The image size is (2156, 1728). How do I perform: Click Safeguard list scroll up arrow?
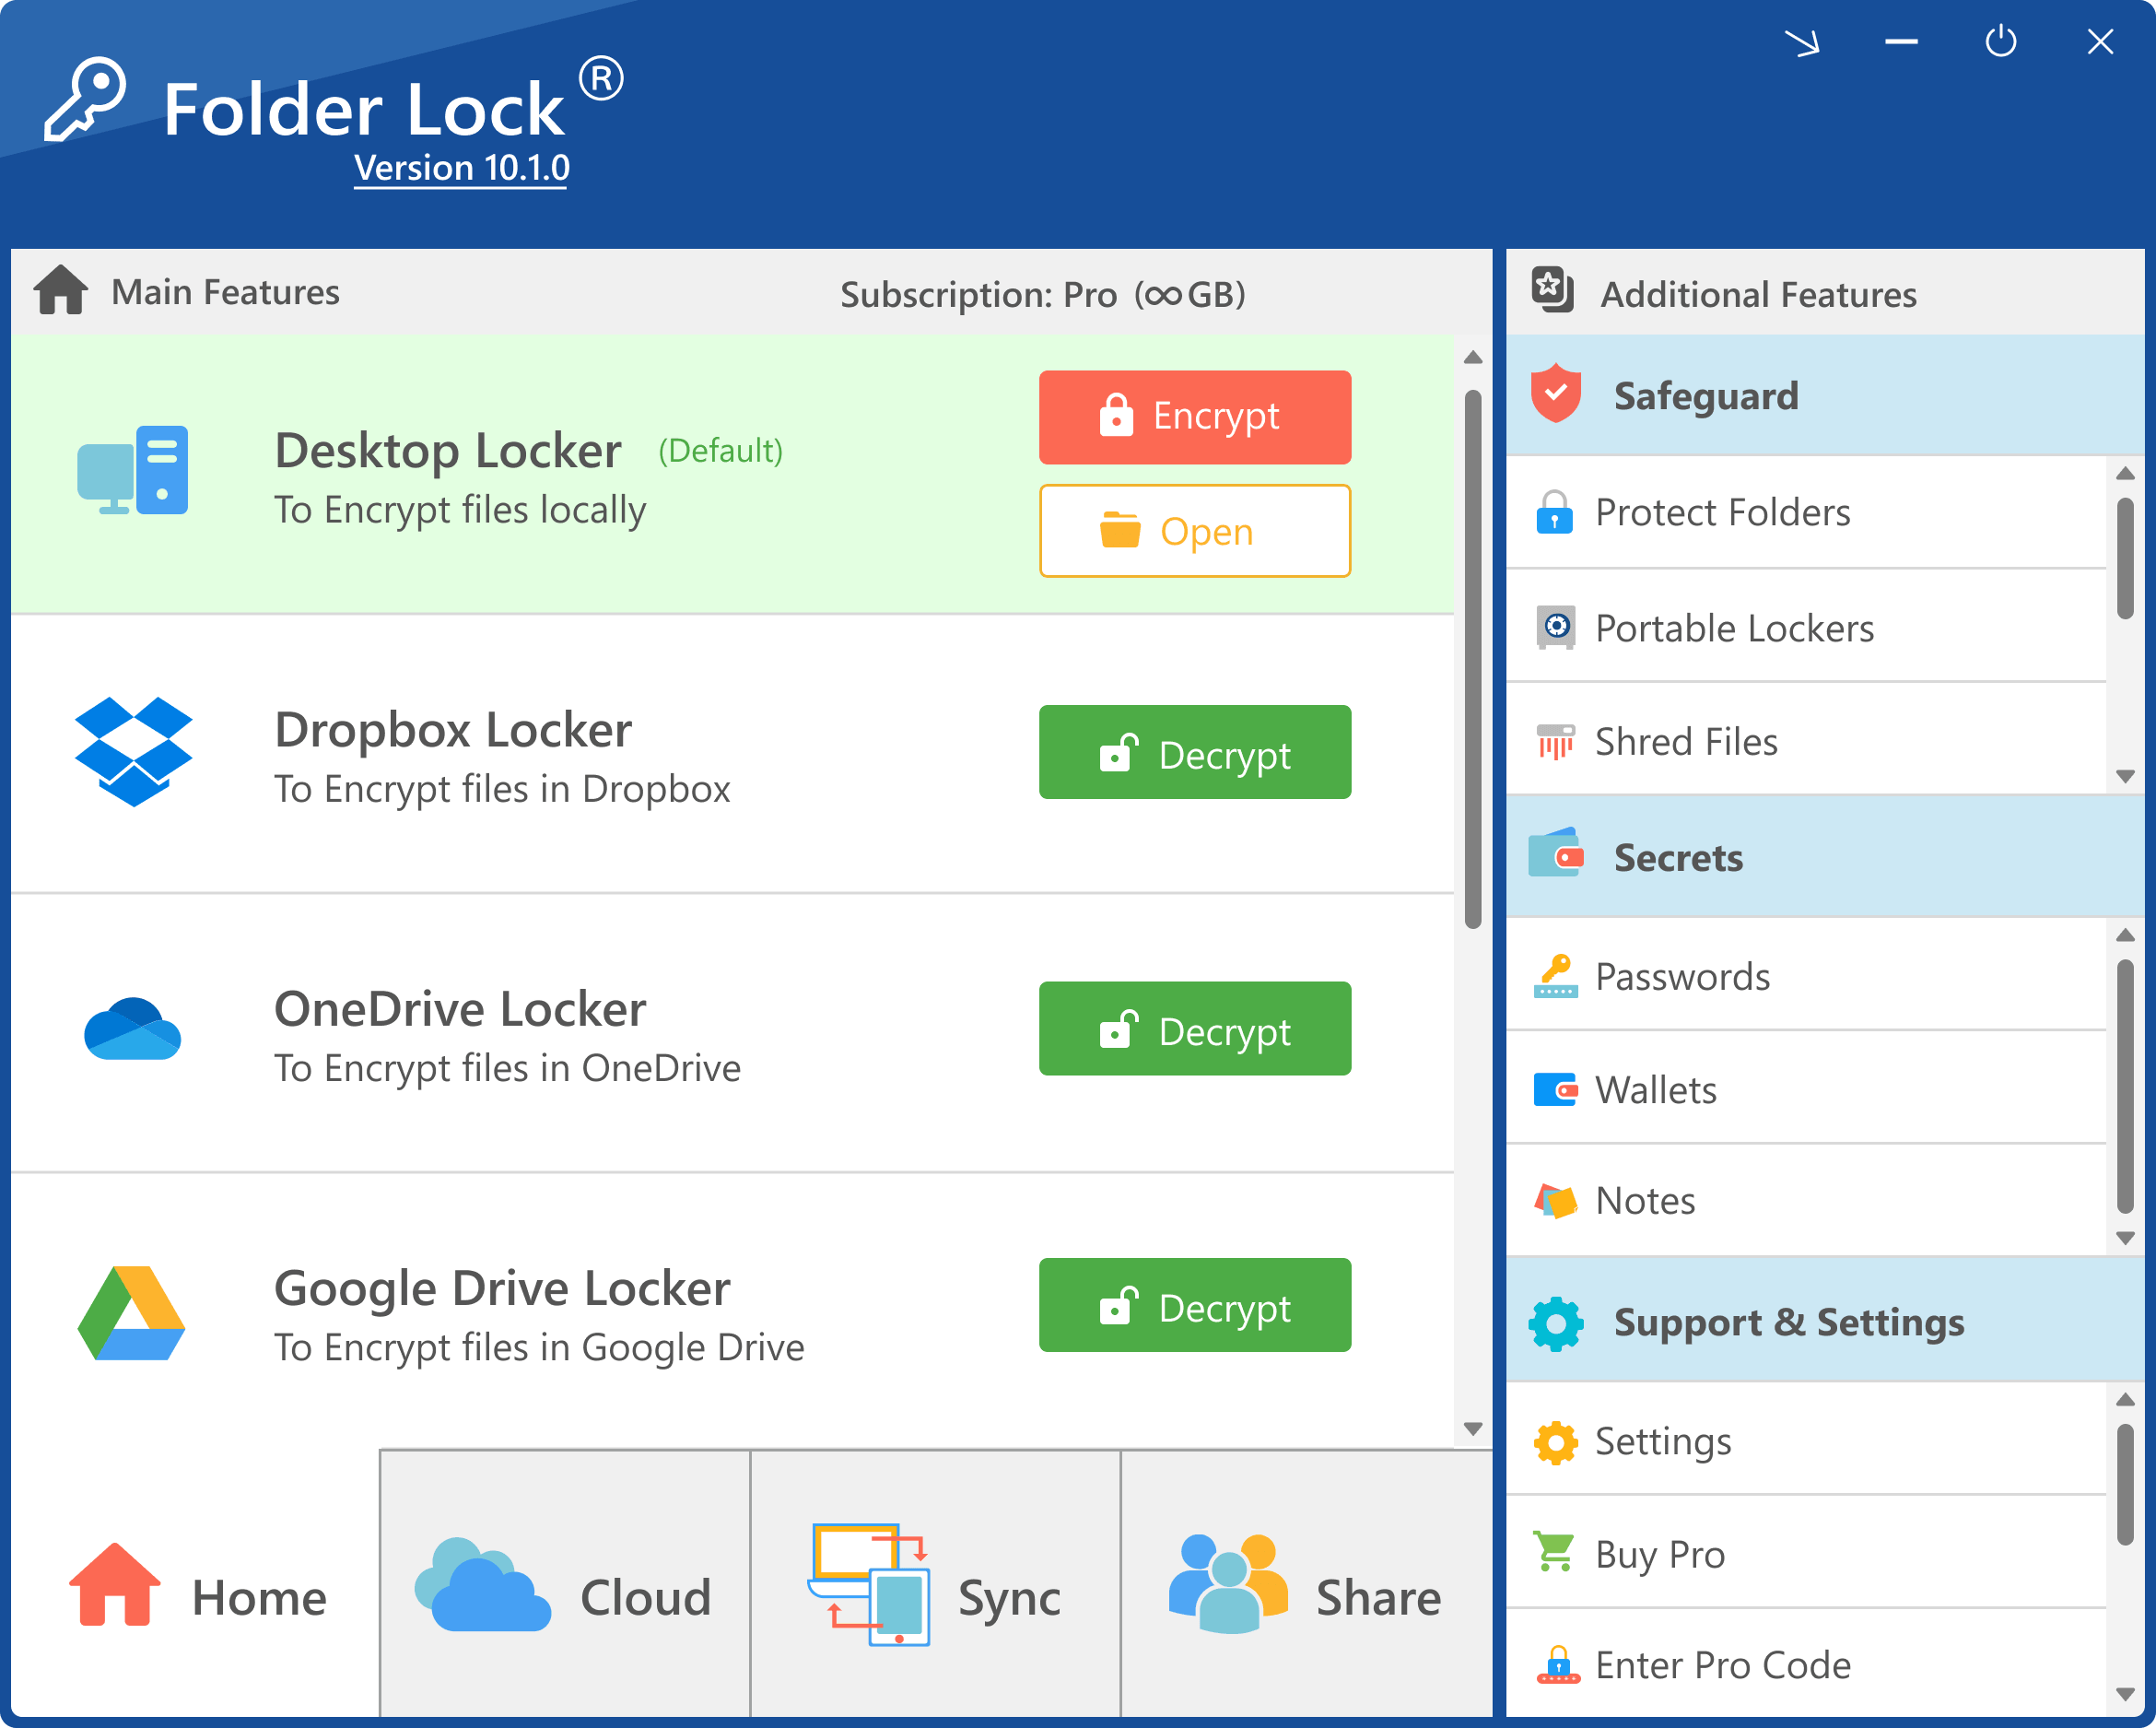(2126, 474)
